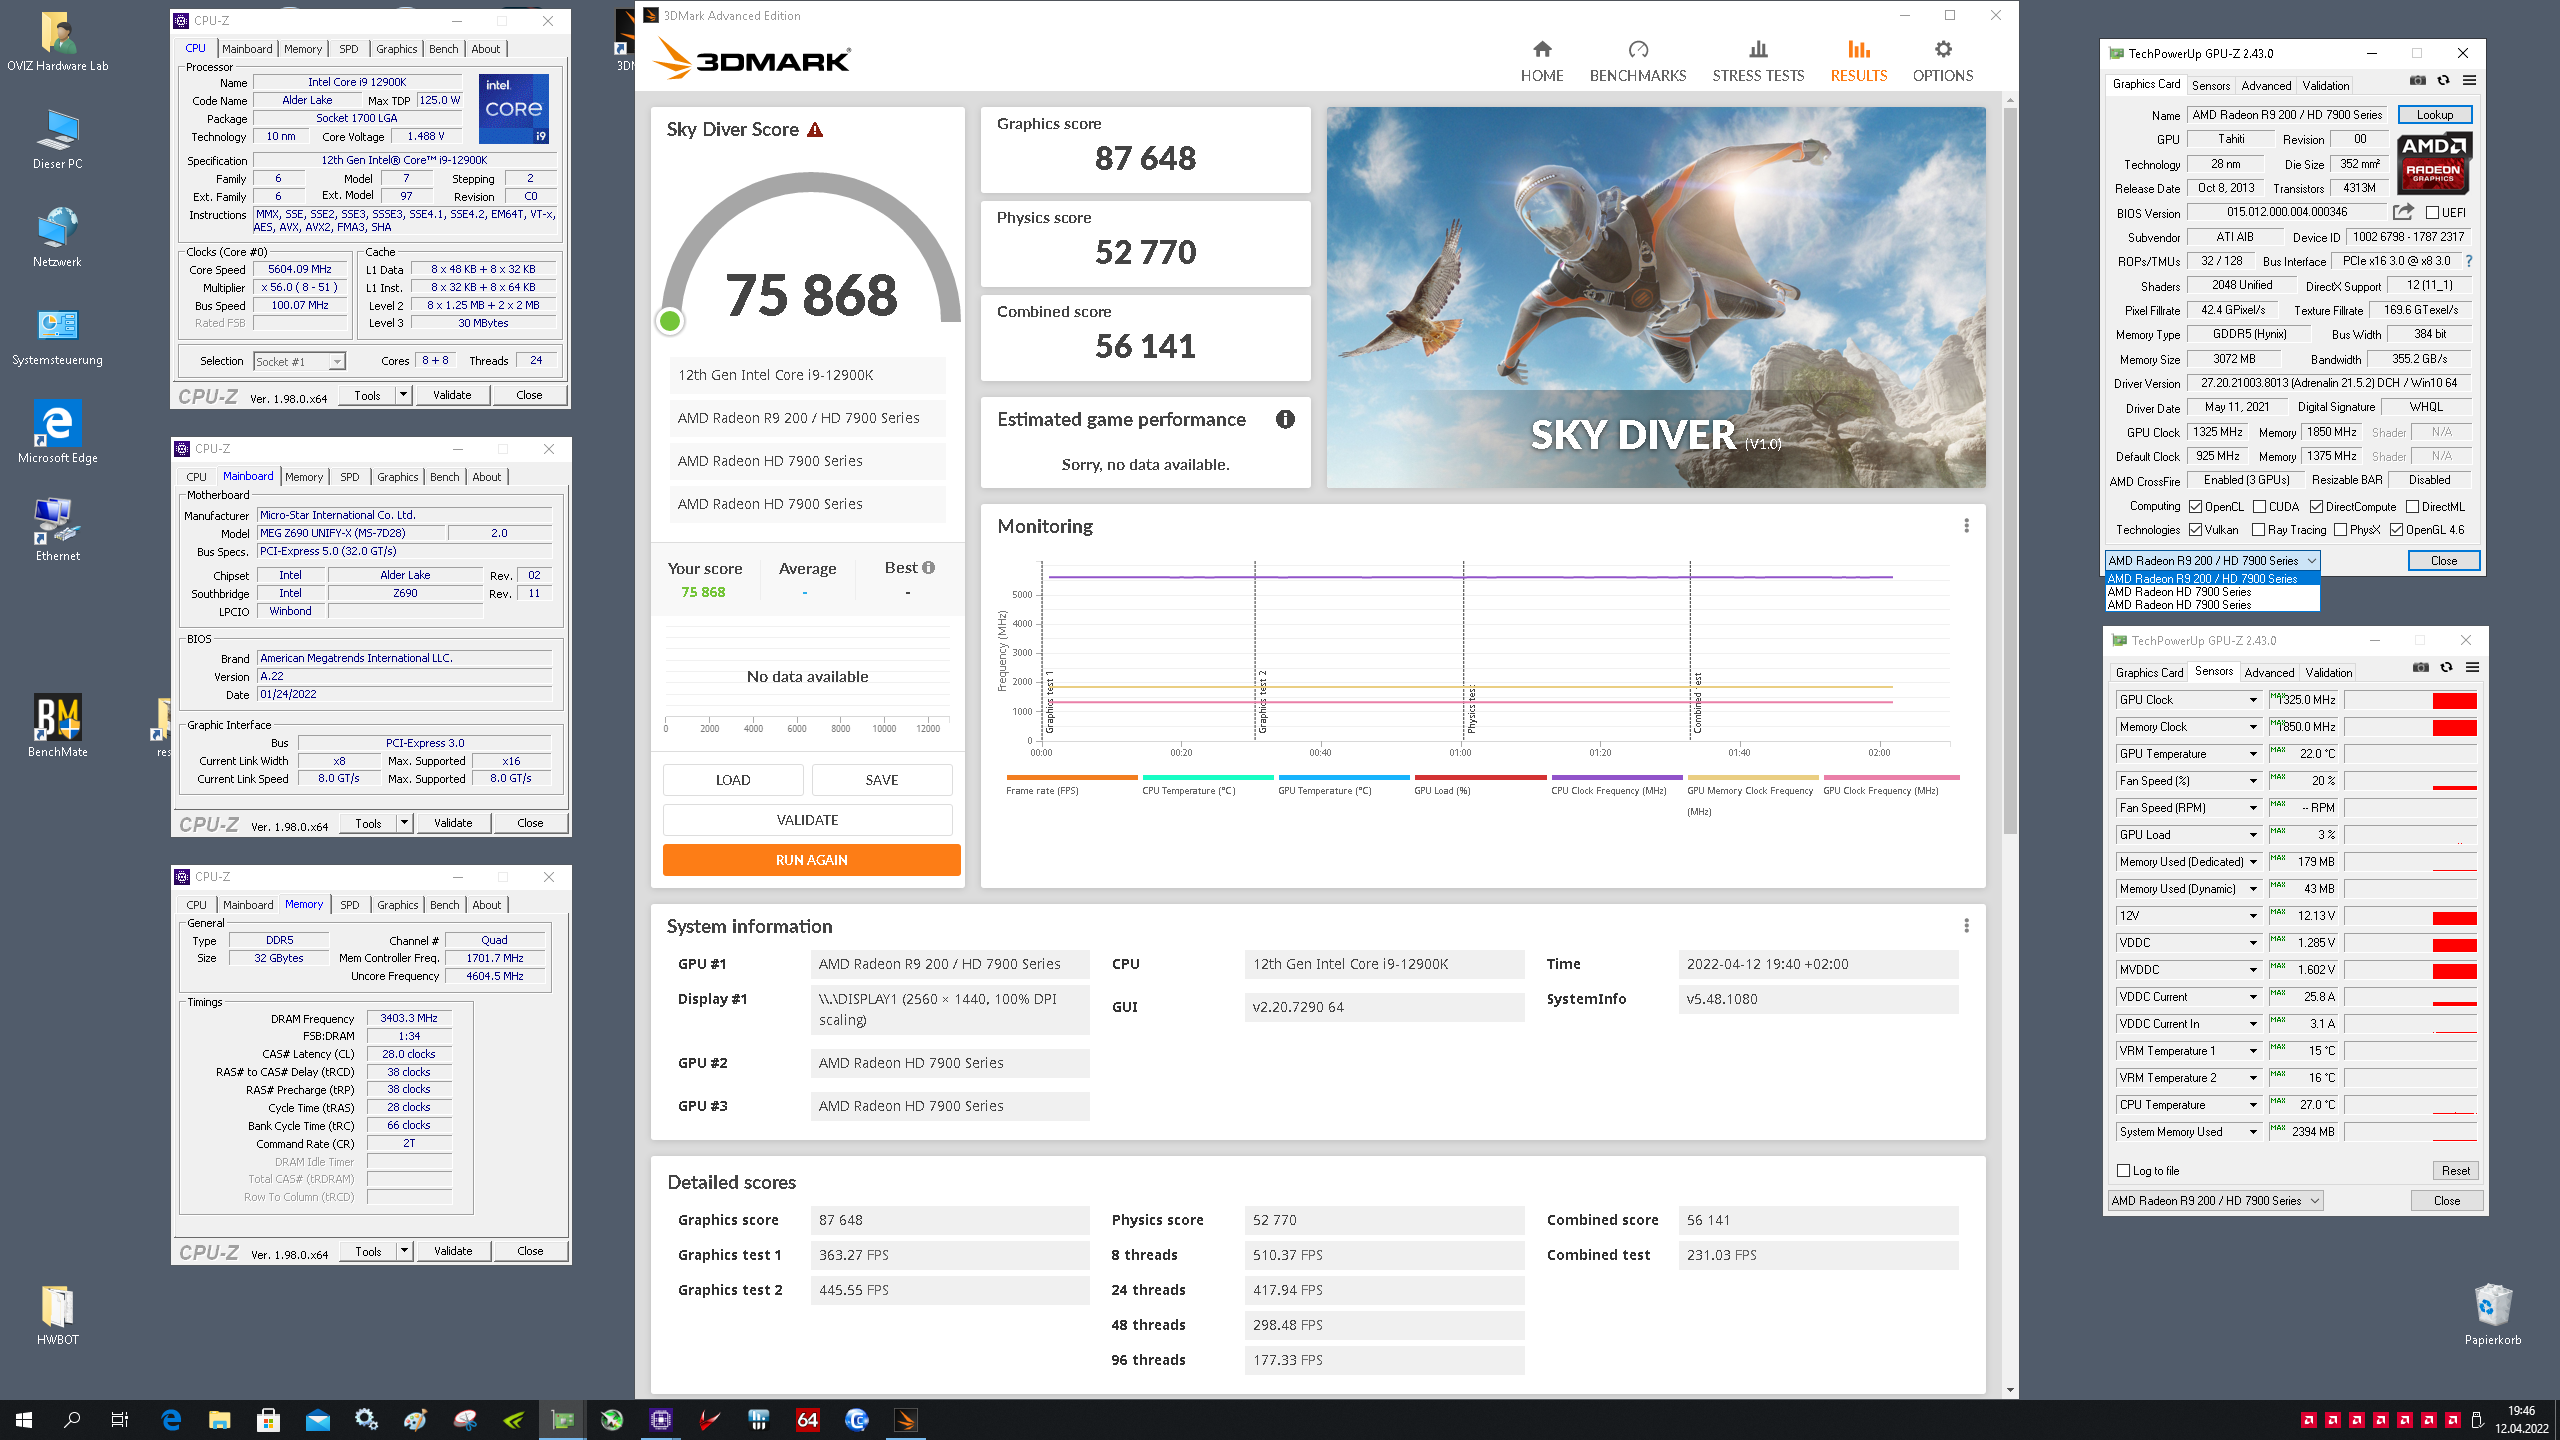
Task: Open the Monitoring panel three-dot menu
Action: click(1966, 526)
